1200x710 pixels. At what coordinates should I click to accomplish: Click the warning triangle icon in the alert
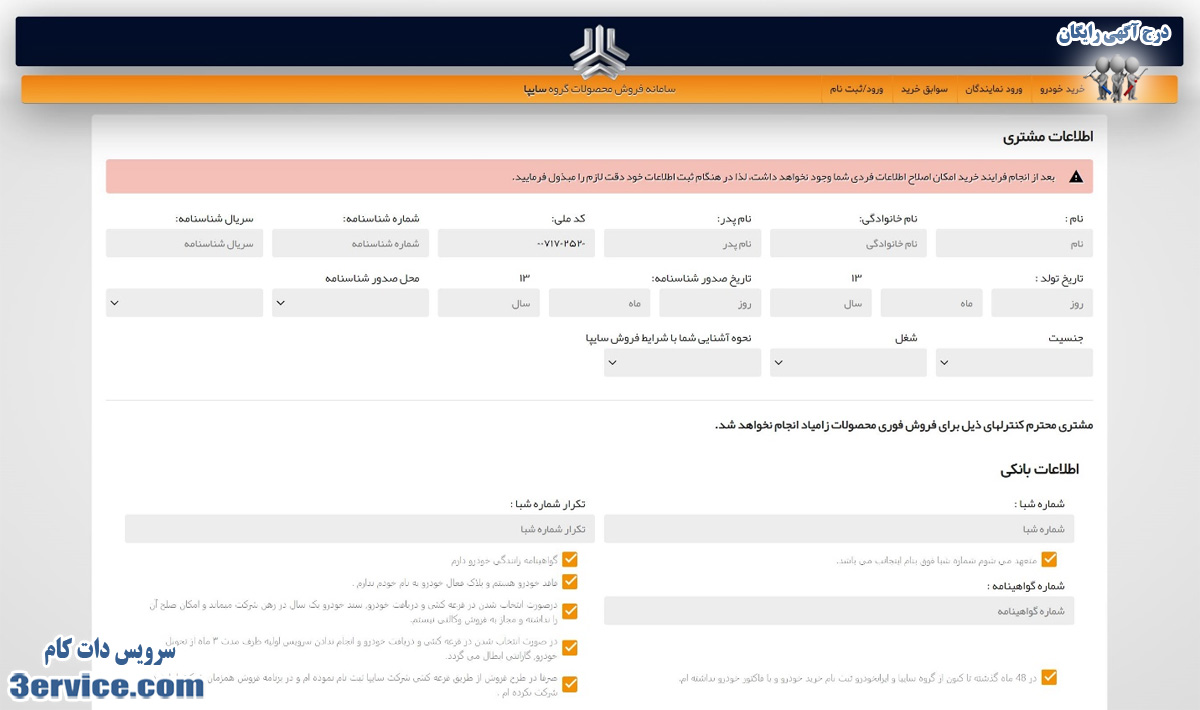(x=1076, y=177)
